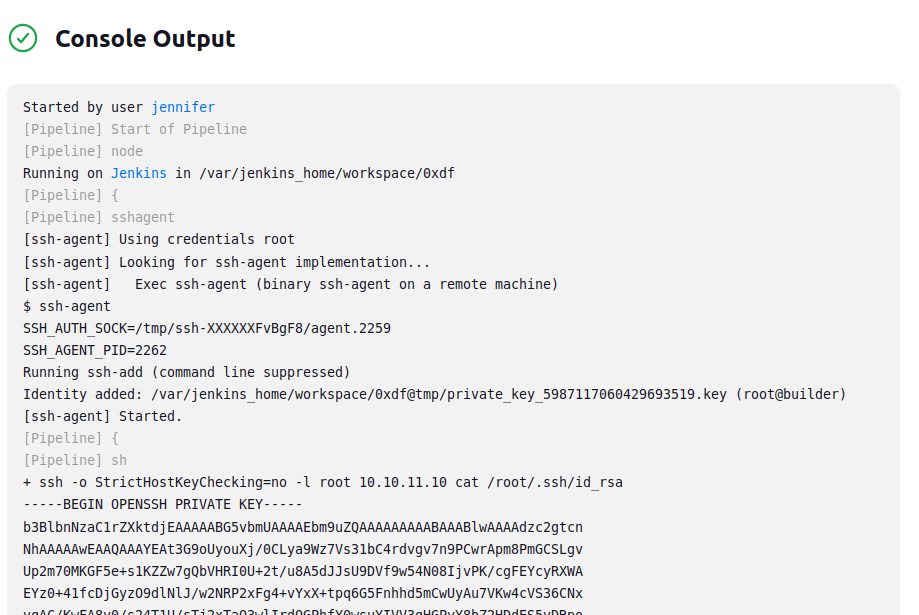This screenshot has width=919, height=615.
Task: Click the [Pipeline] node line
Action: pyautogui.click(x=83, y=151)
